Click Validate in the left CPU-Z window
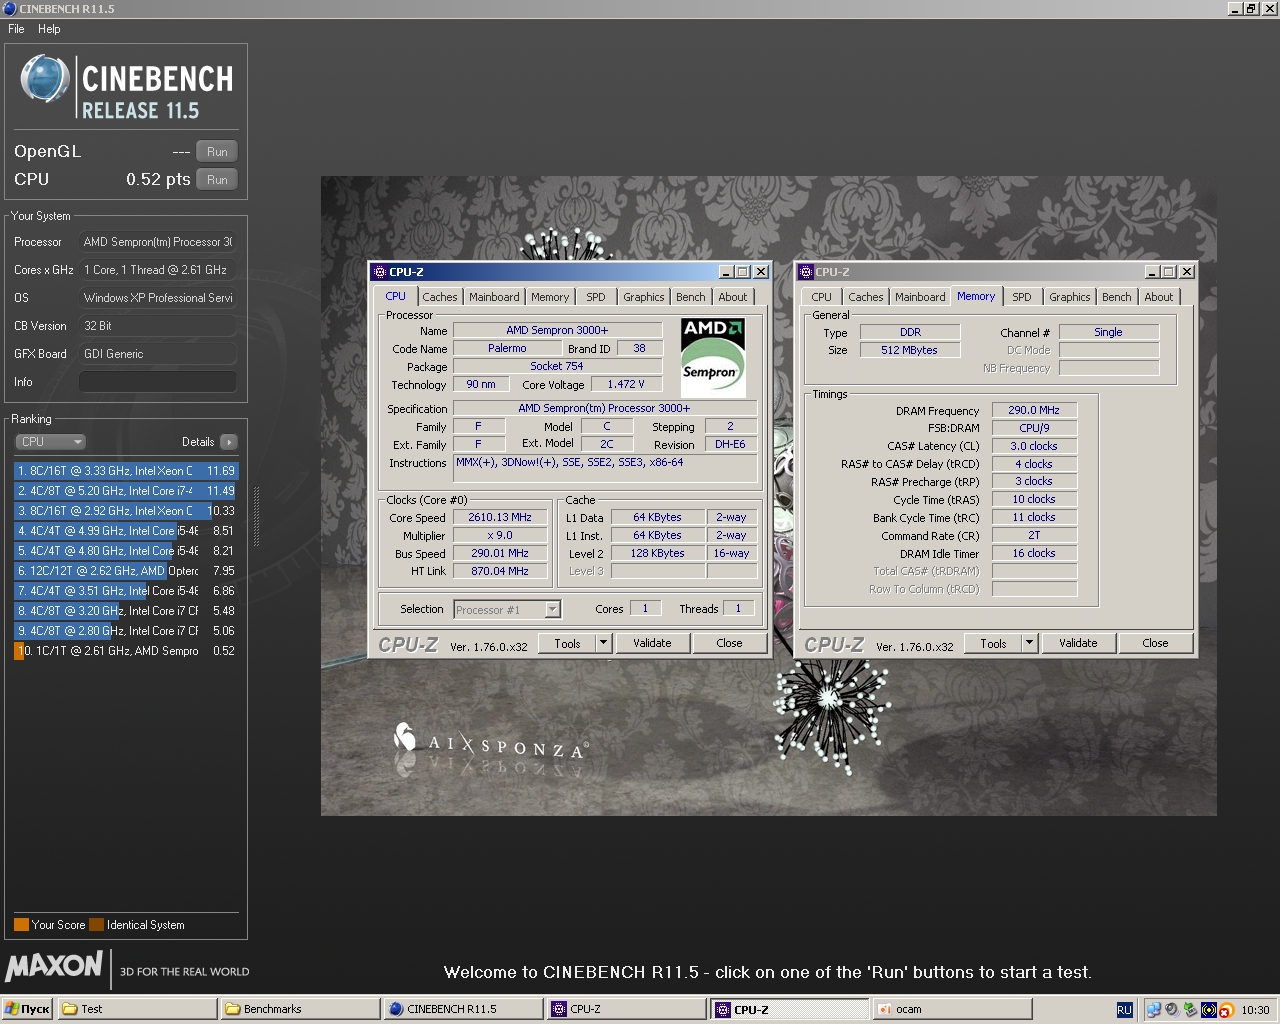 pos(652,643)
